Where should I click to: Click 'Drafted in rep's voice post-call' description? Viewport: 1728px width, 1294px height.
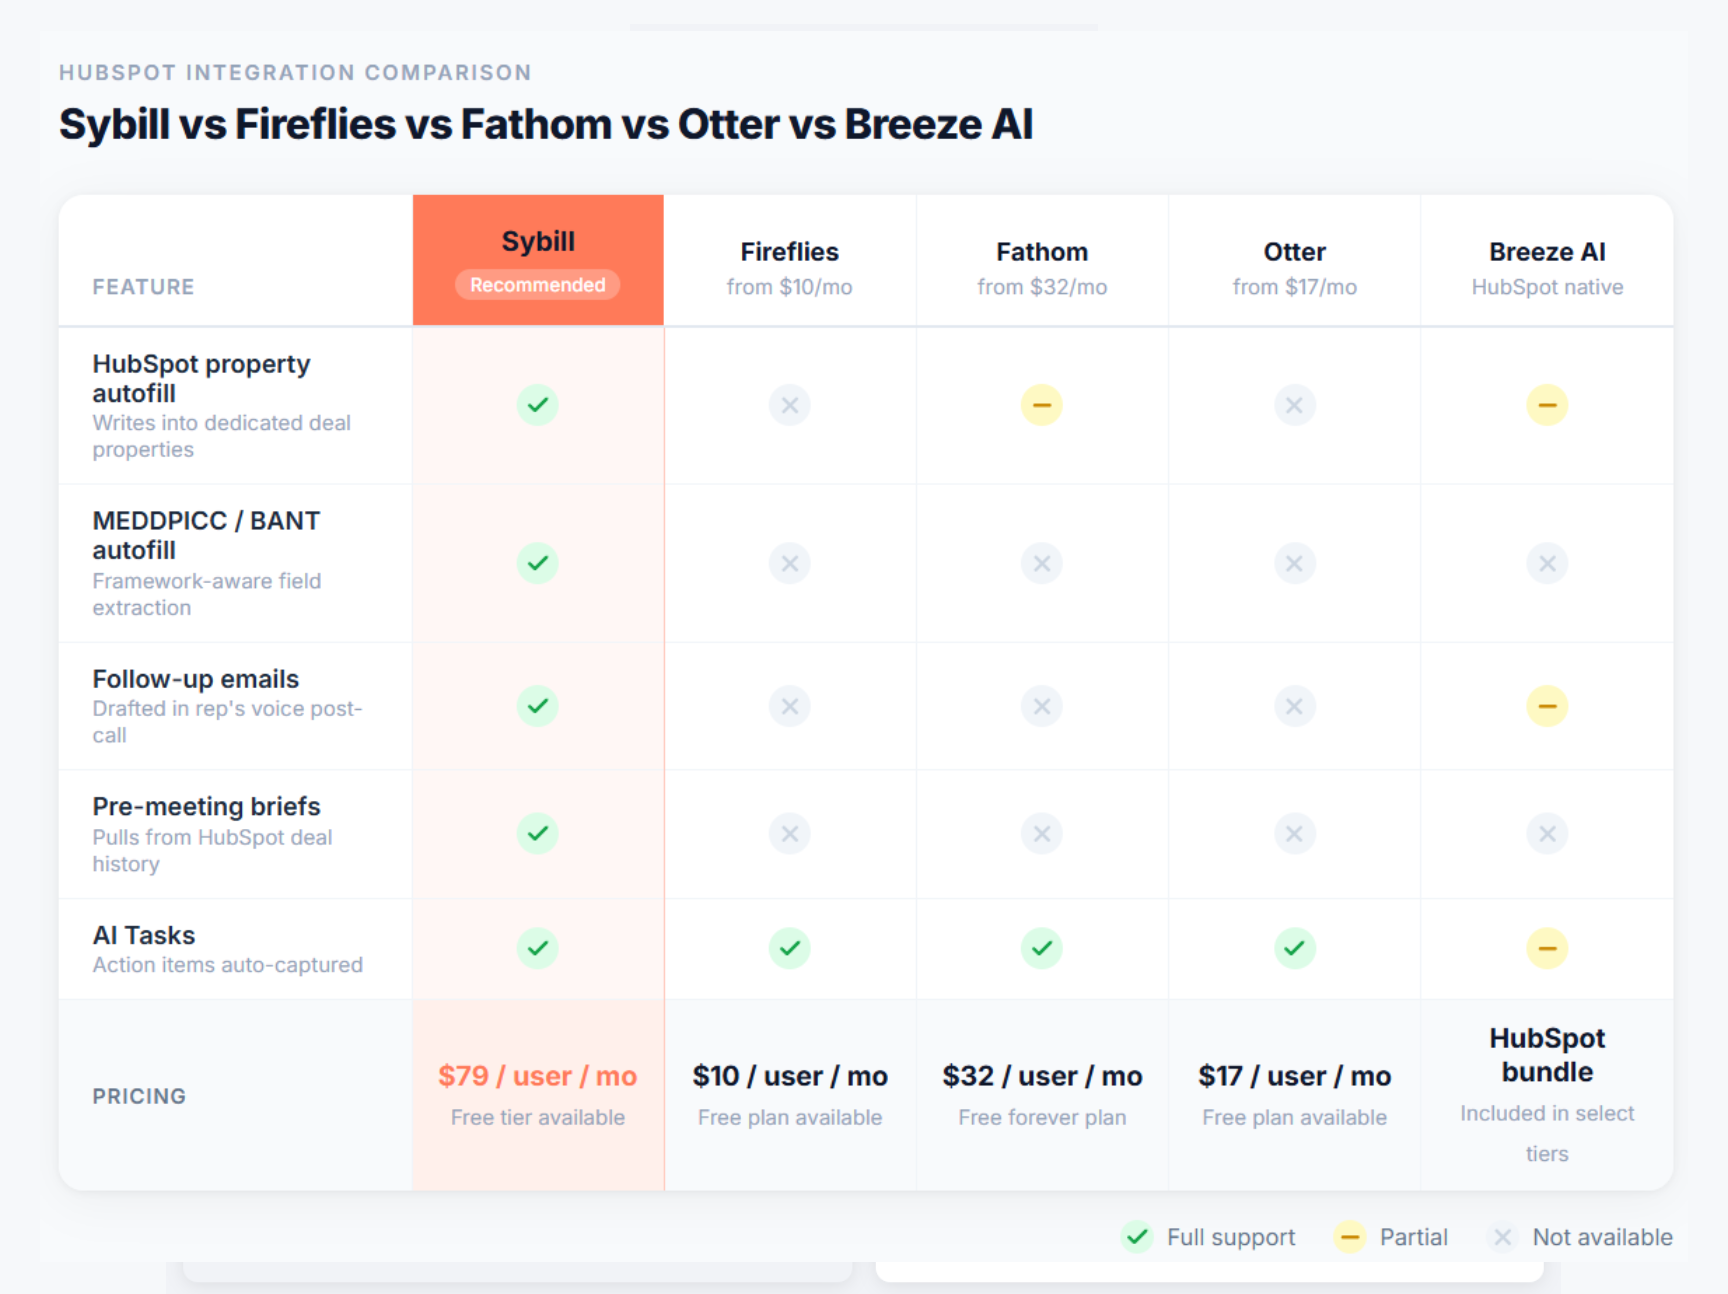click(227, 721)
